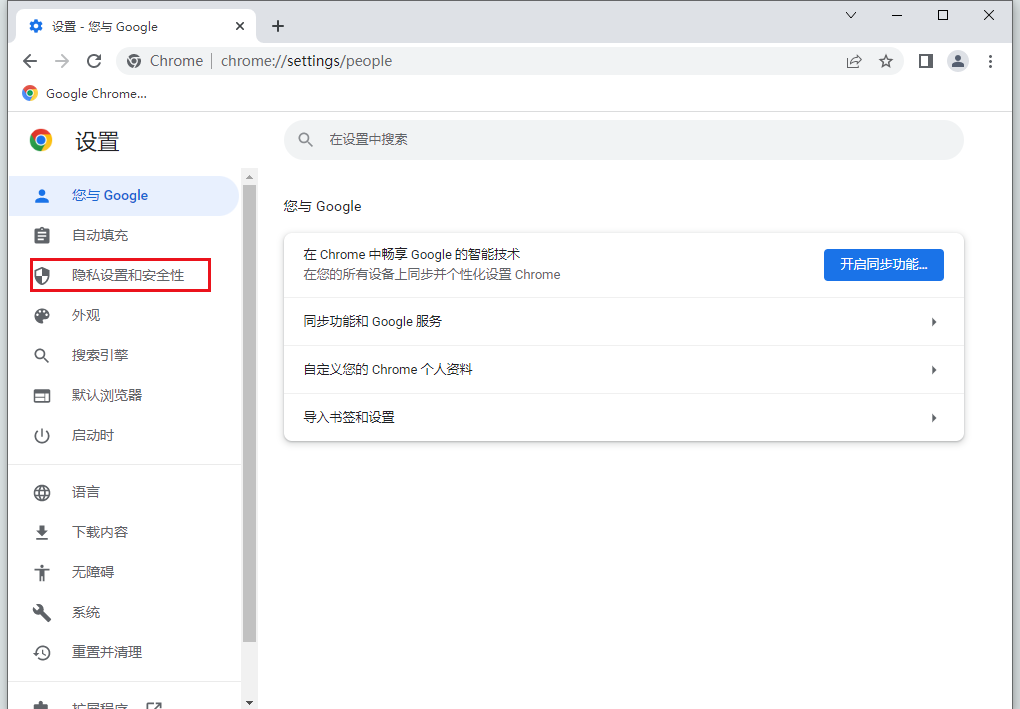
Task: Share this page via the share icon
Action: tap(853, 61)
